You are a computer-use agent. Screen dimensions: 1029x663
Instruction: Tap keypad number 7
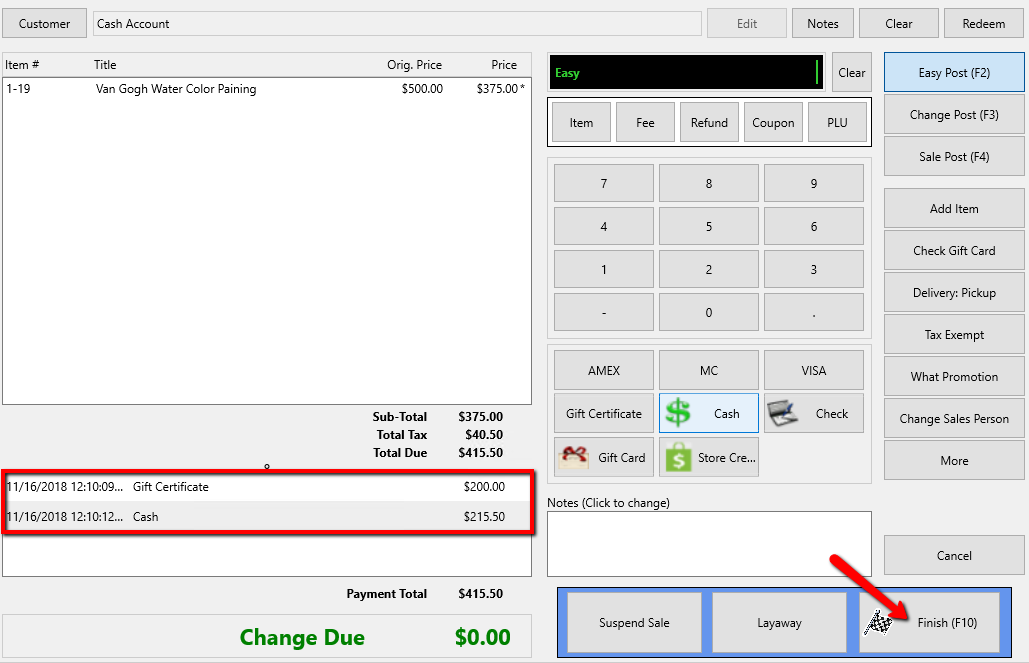point(604,183)
